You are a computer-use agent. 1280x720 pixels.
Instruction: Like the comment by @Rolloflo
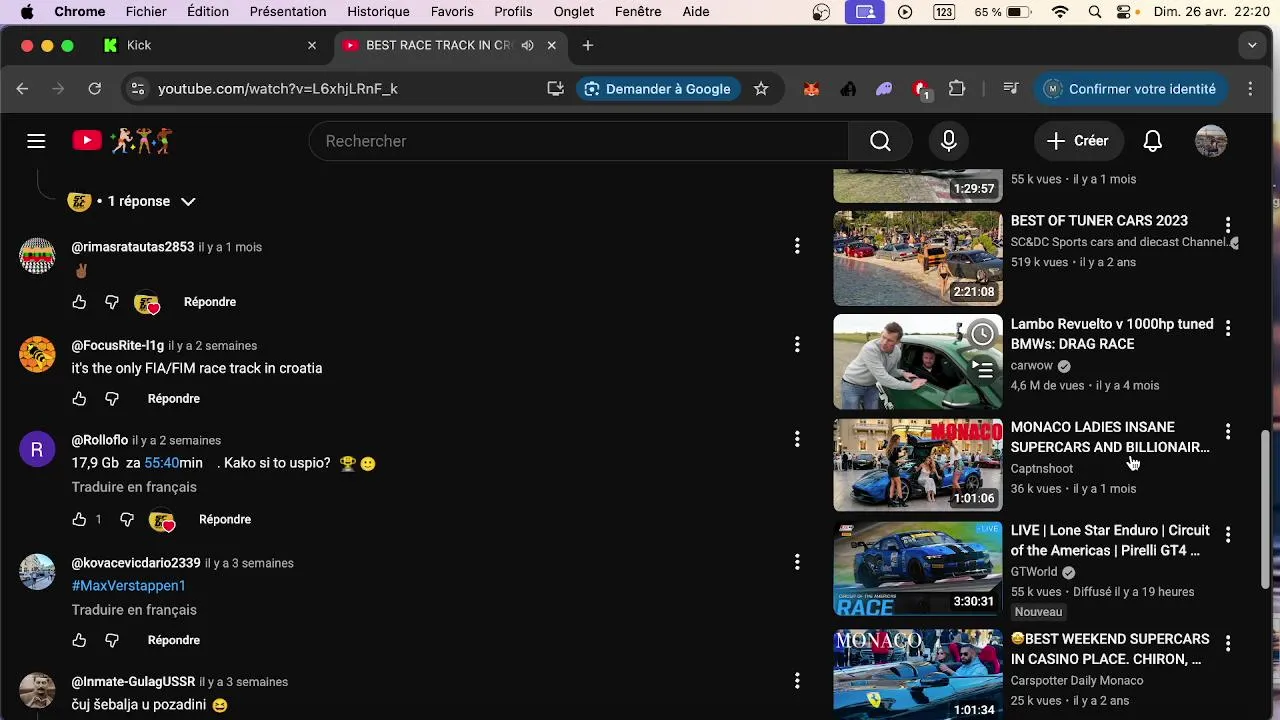79,520
